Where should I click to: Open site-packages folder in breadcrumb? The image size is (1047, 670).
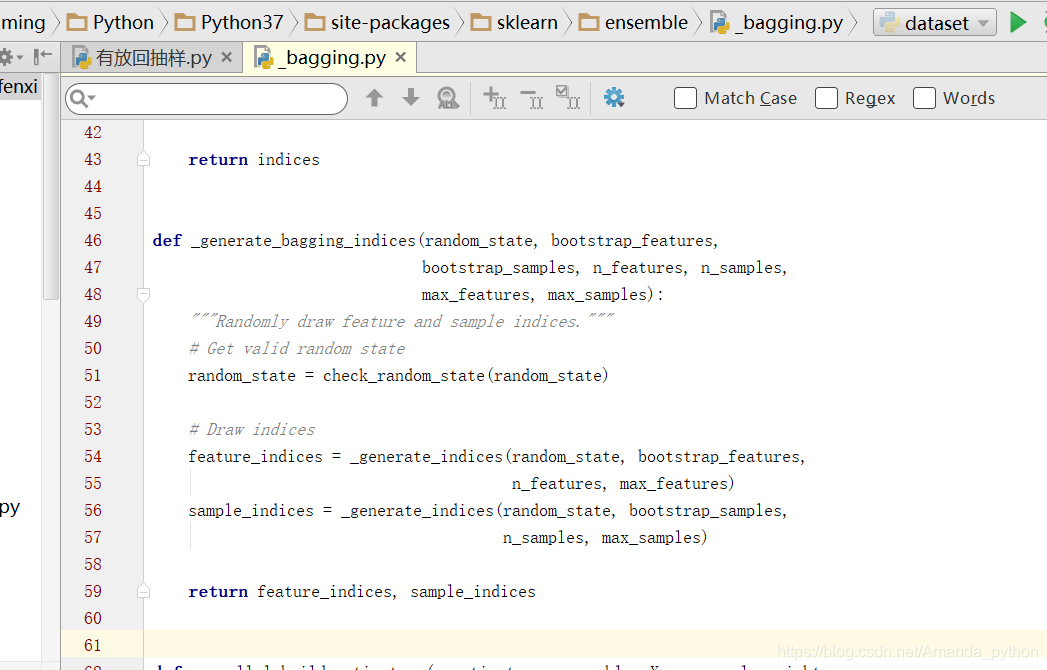(377, 23)
